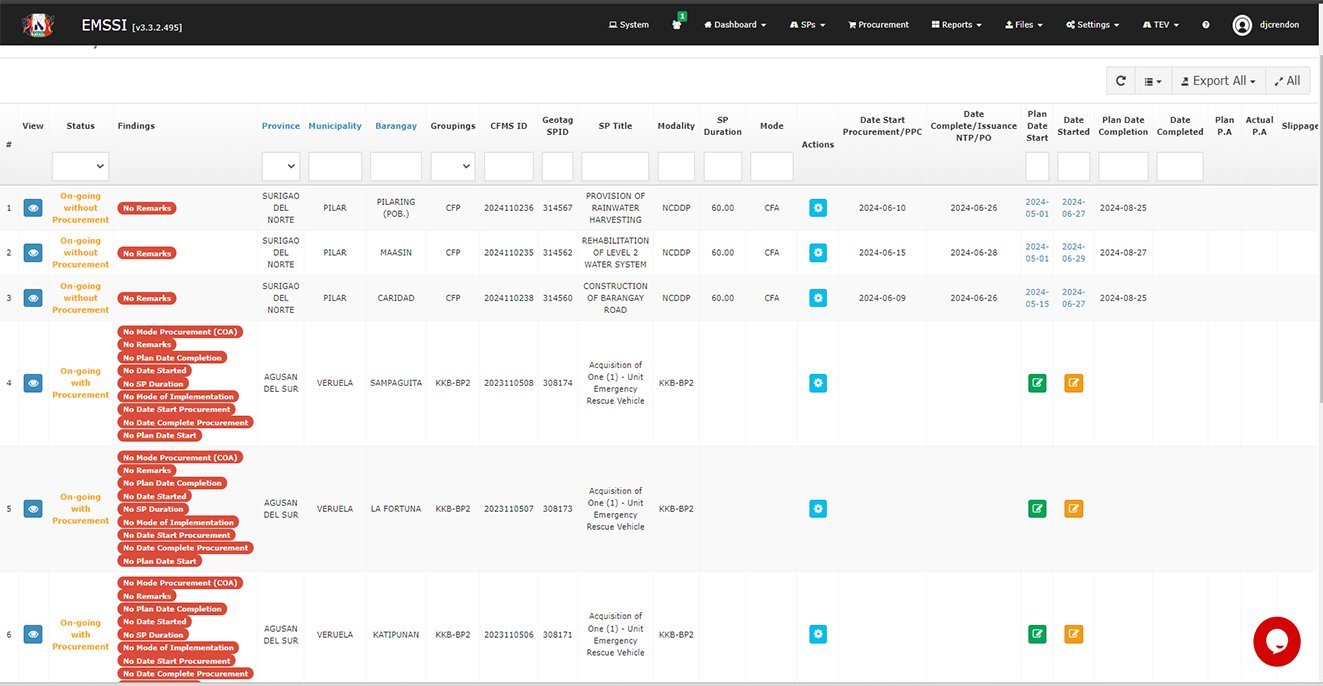Viewport: 1323px width, 686px height.
Task: Click green edit Plan Date Start icon row 4
Action: click(1037, 383)
